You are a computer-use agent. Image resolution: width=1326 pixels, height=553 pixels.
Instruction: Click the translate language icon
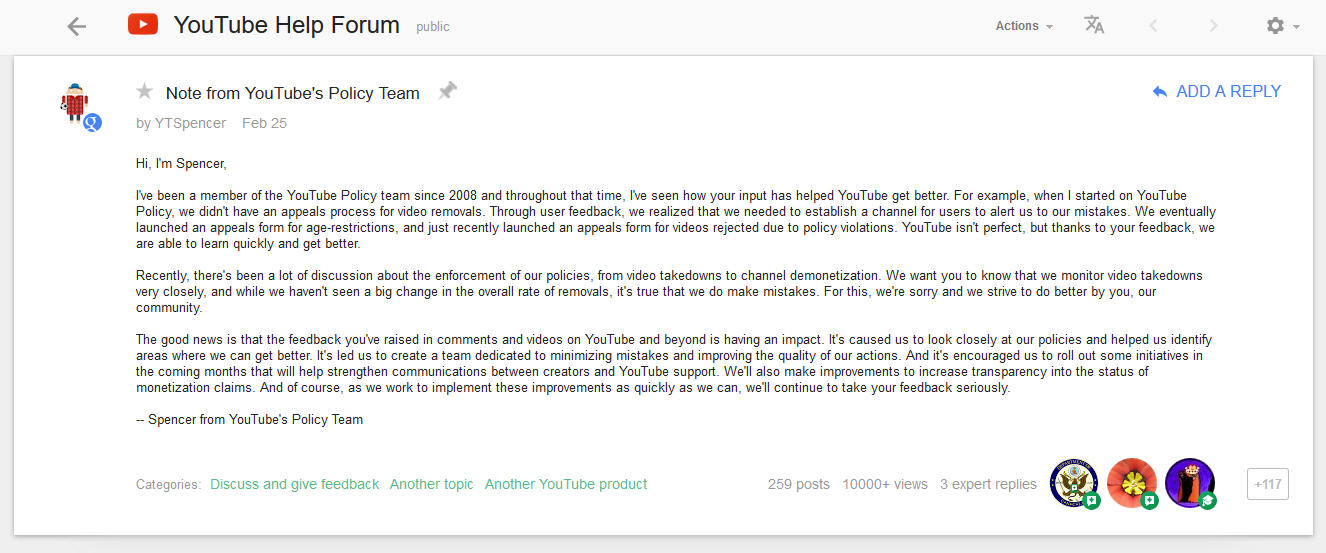tap(1094, 26)
